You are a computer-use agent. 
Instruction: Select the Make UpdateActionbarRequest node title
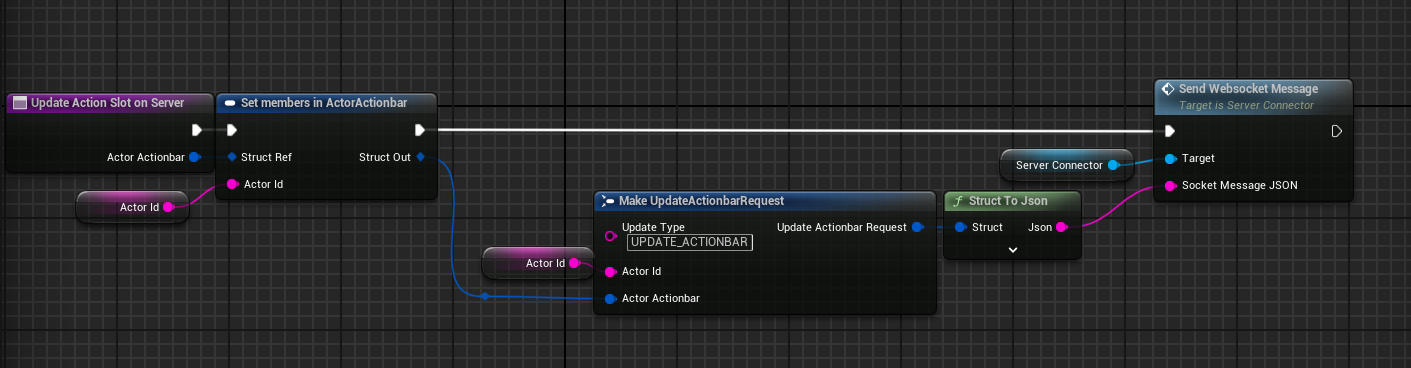pos(701,201)
